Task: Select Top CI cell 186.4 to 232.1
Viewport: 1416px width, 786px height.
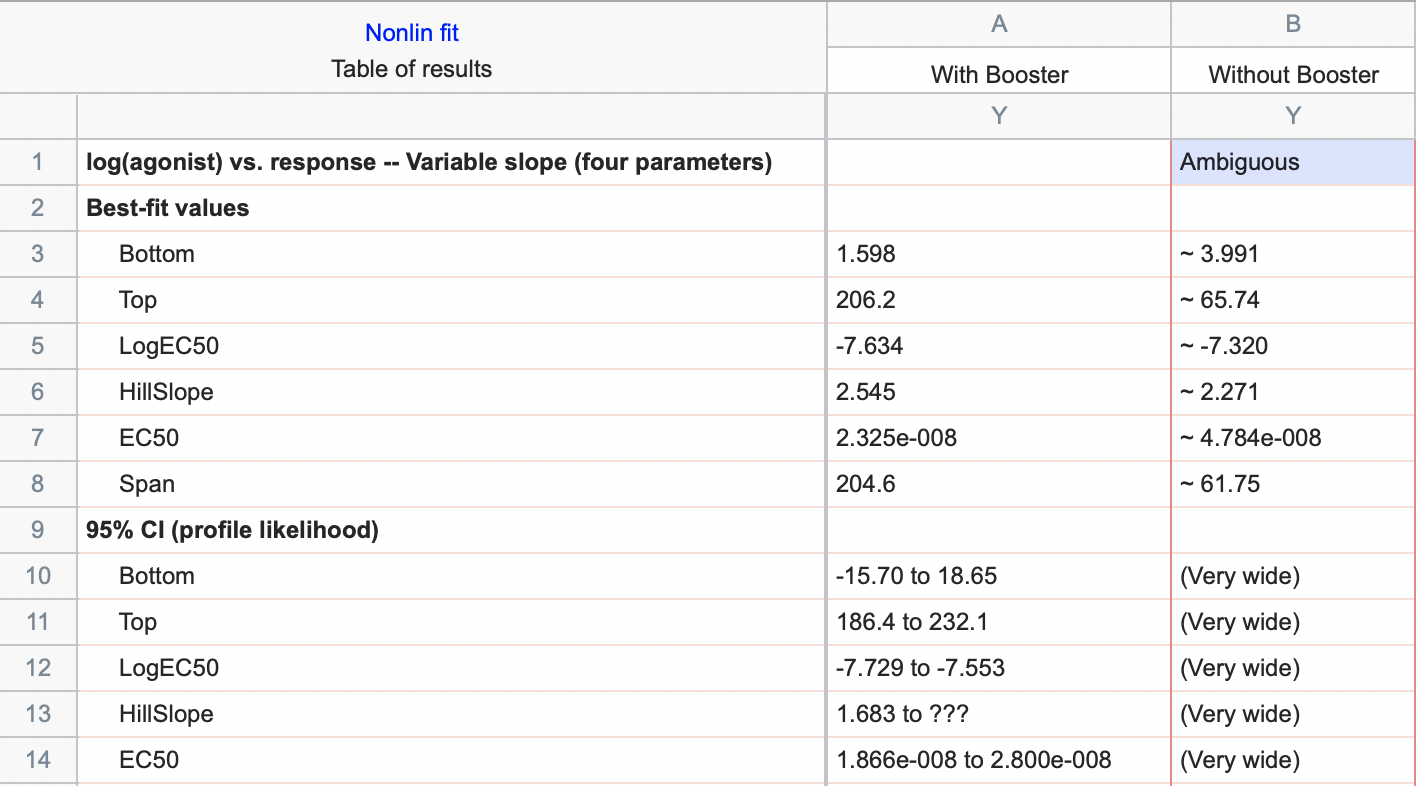Action: click(999, 622)
